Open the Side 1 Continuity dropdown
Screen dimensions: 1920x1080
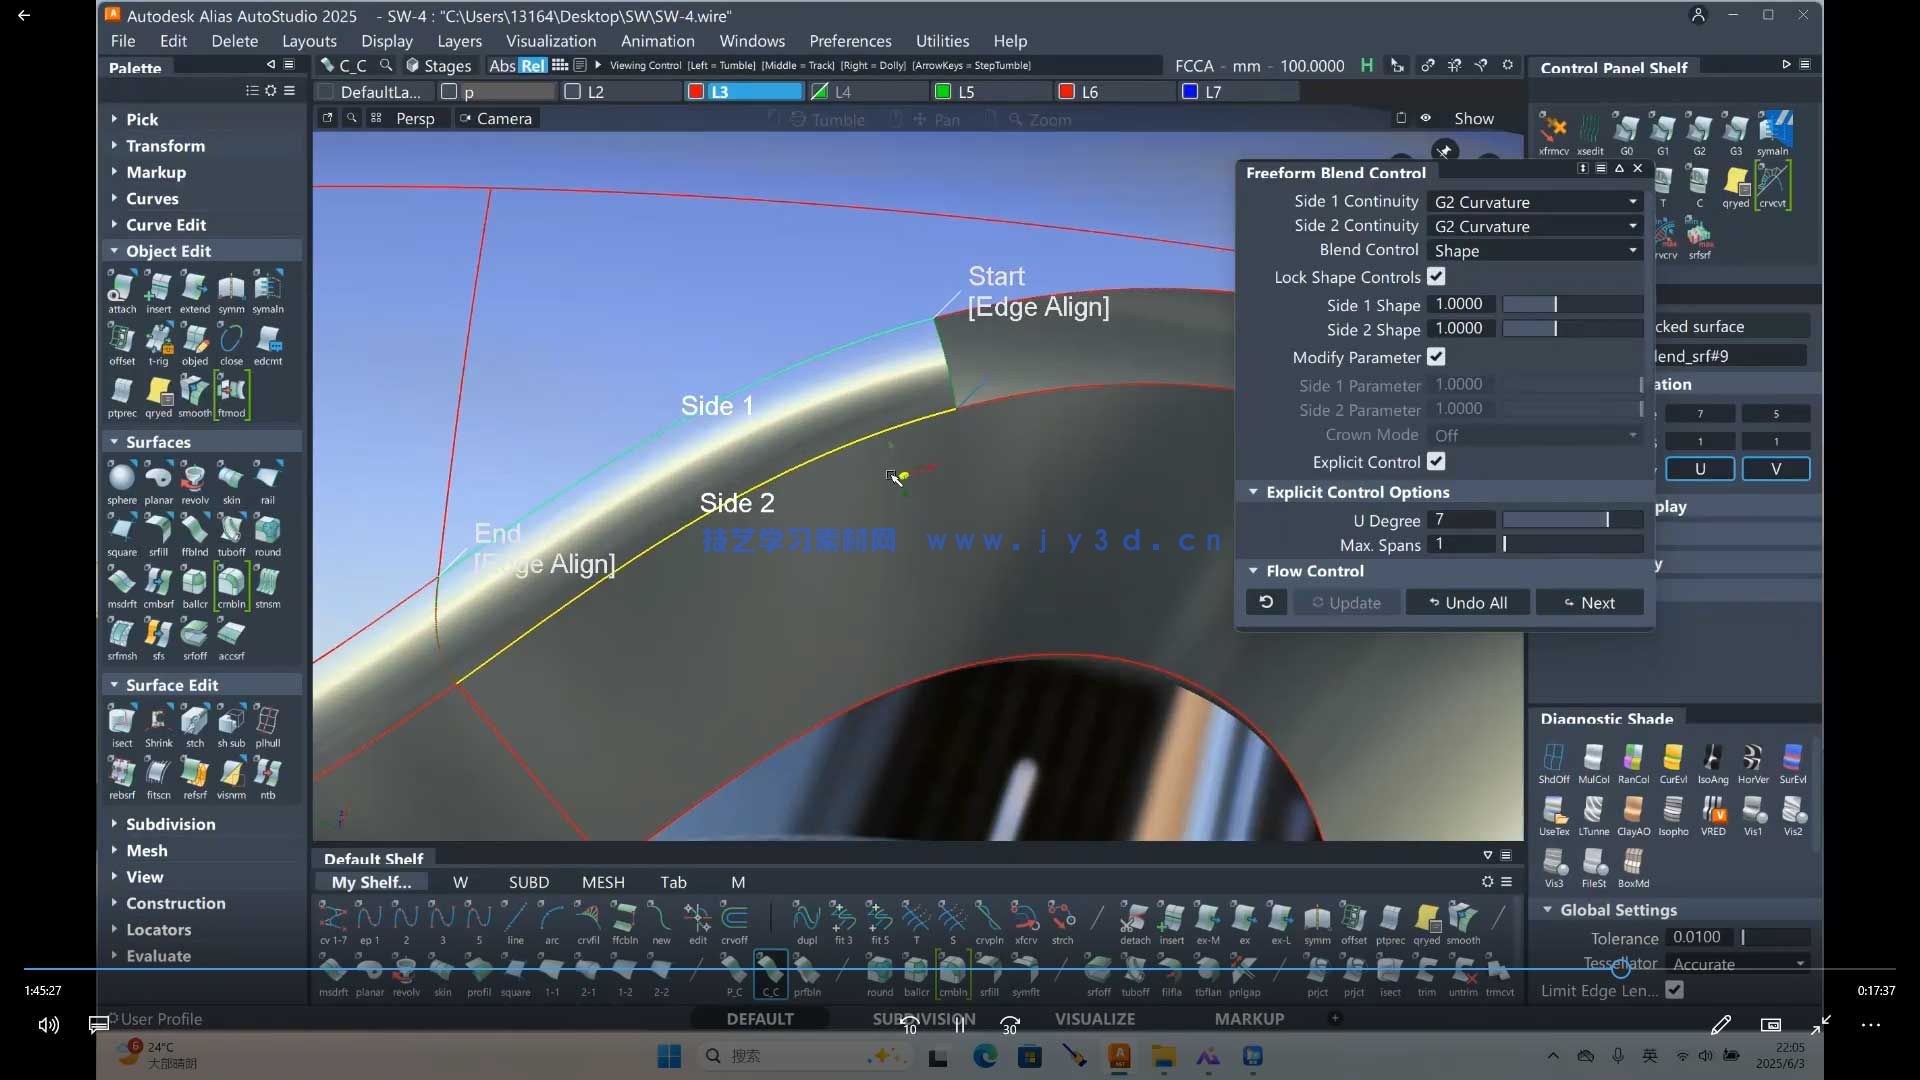(1534, 202)
